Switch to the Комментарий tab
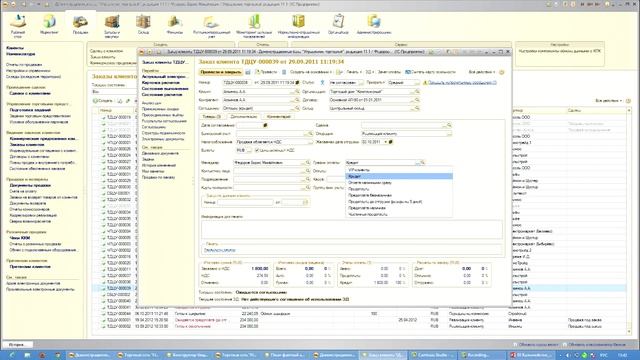 278,117
